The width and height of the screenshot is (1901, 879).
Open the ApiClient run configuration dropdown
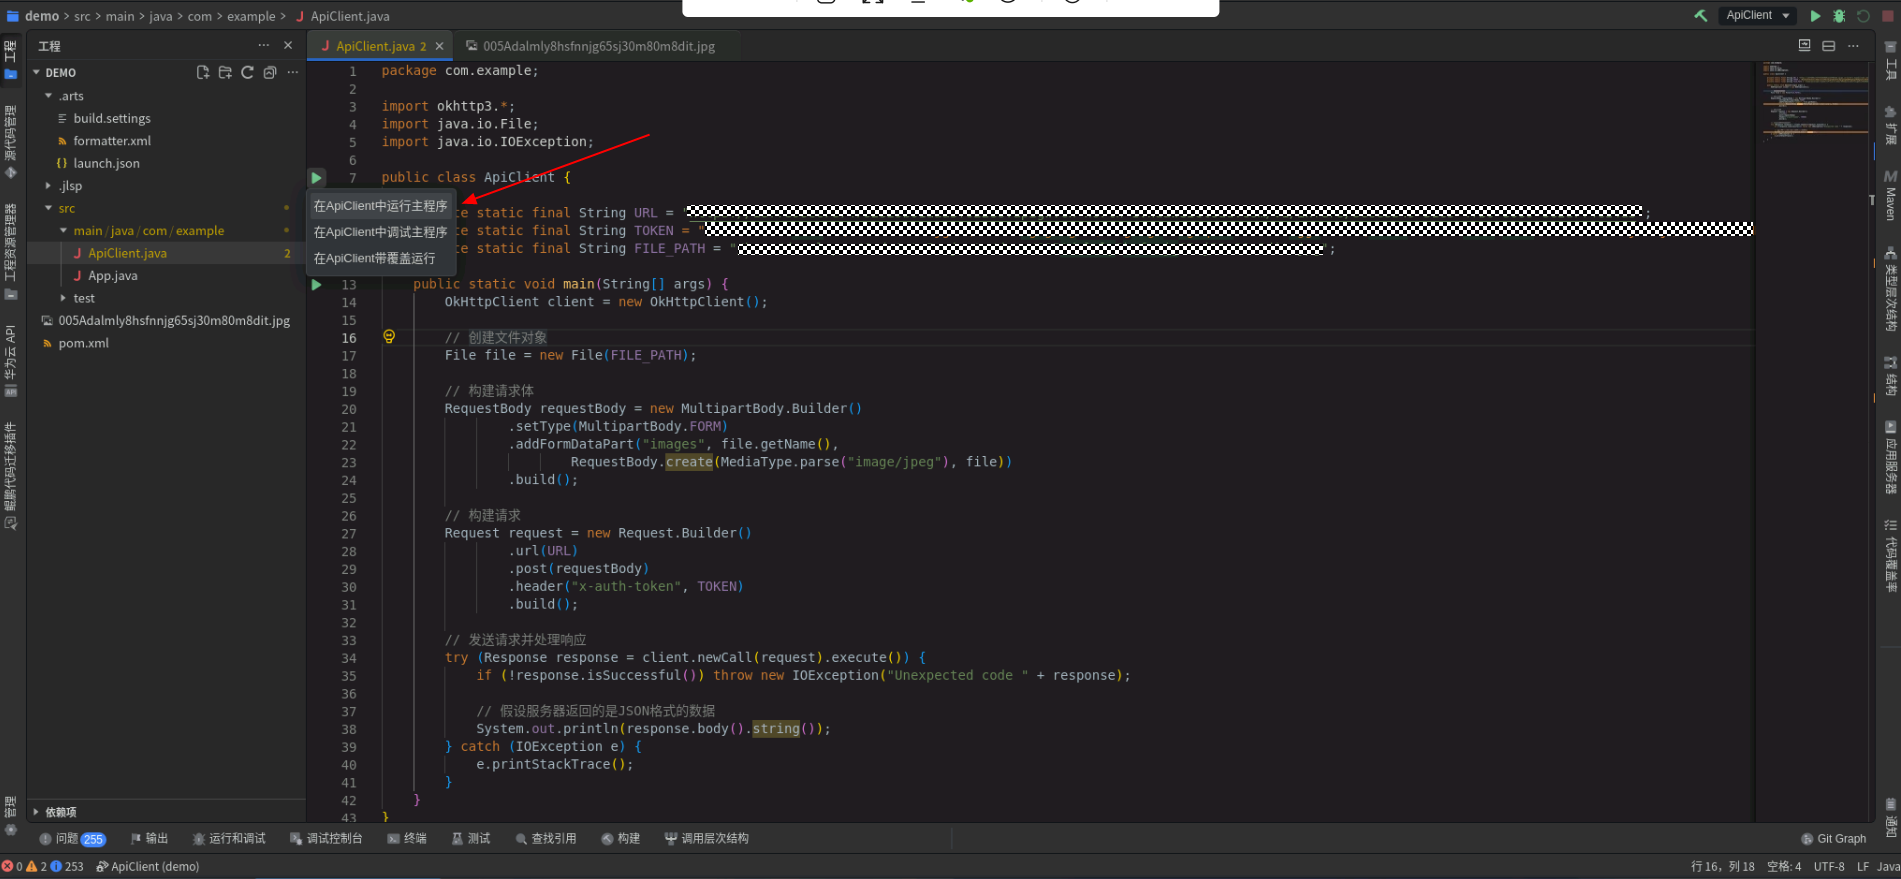coord(1757,16)
